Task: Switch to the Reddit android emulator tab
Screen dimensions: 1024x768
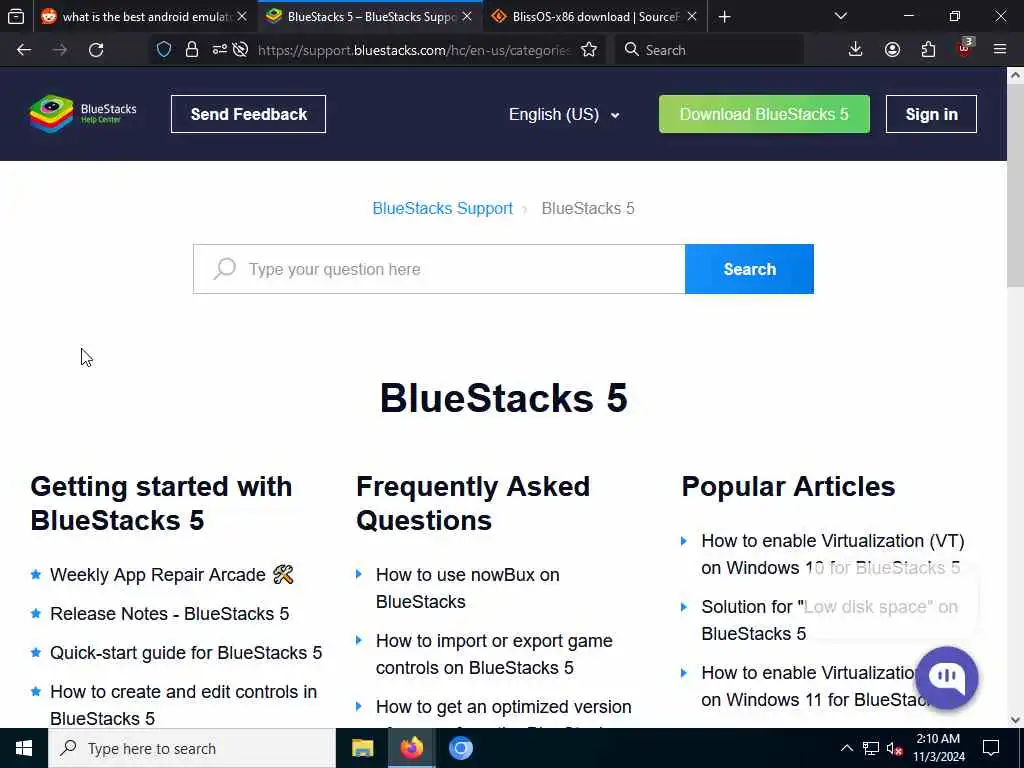Action: click(x=144, y=17)
